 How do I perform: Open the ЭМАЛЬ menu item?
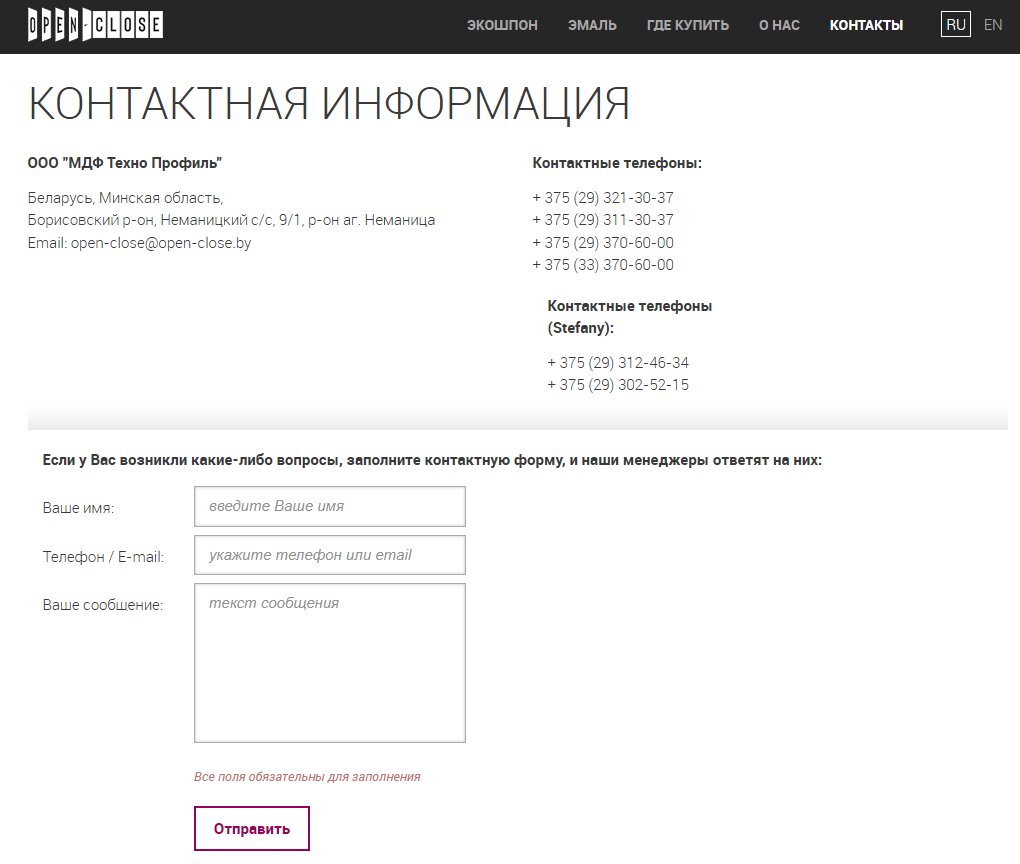pyautogui.click(x=592, y=25)
